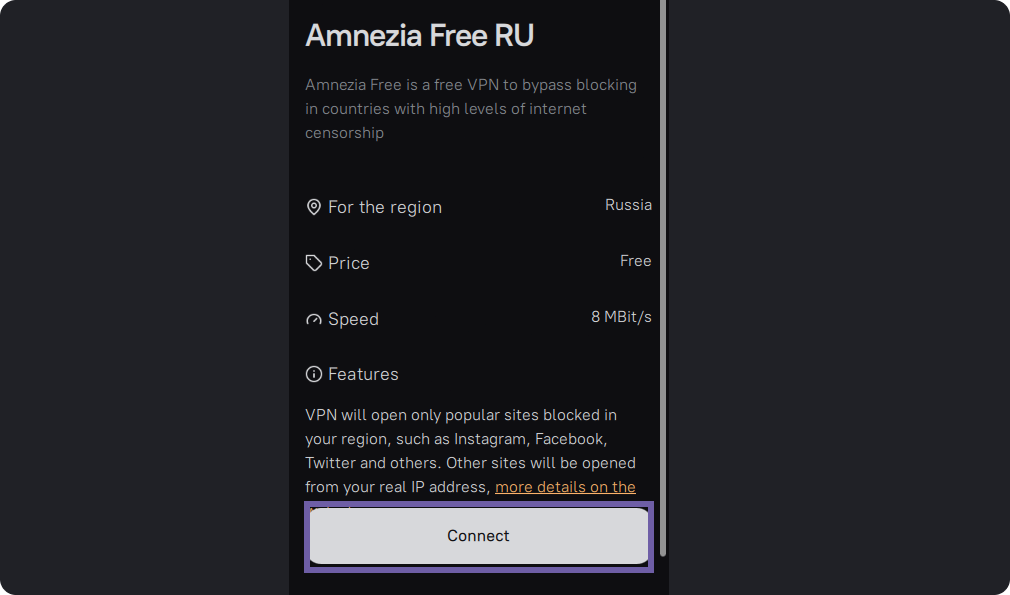Click the Amnezia Free description paragraph

[471, 109]
